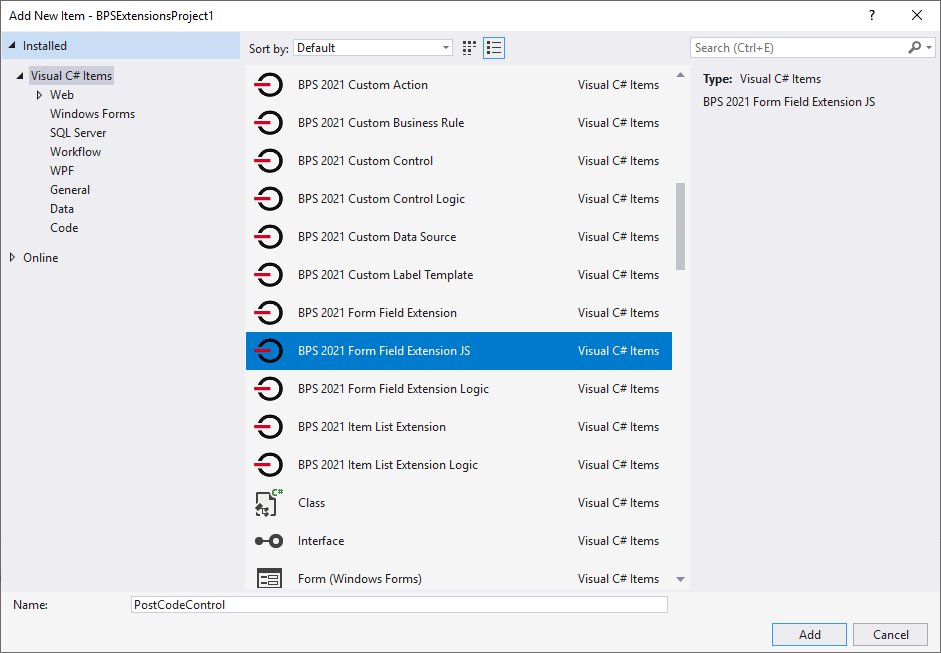The width and height of the screenshot is (941, 653).
Task: Select BPS 2021 Custom Control text
Action: 365,161
